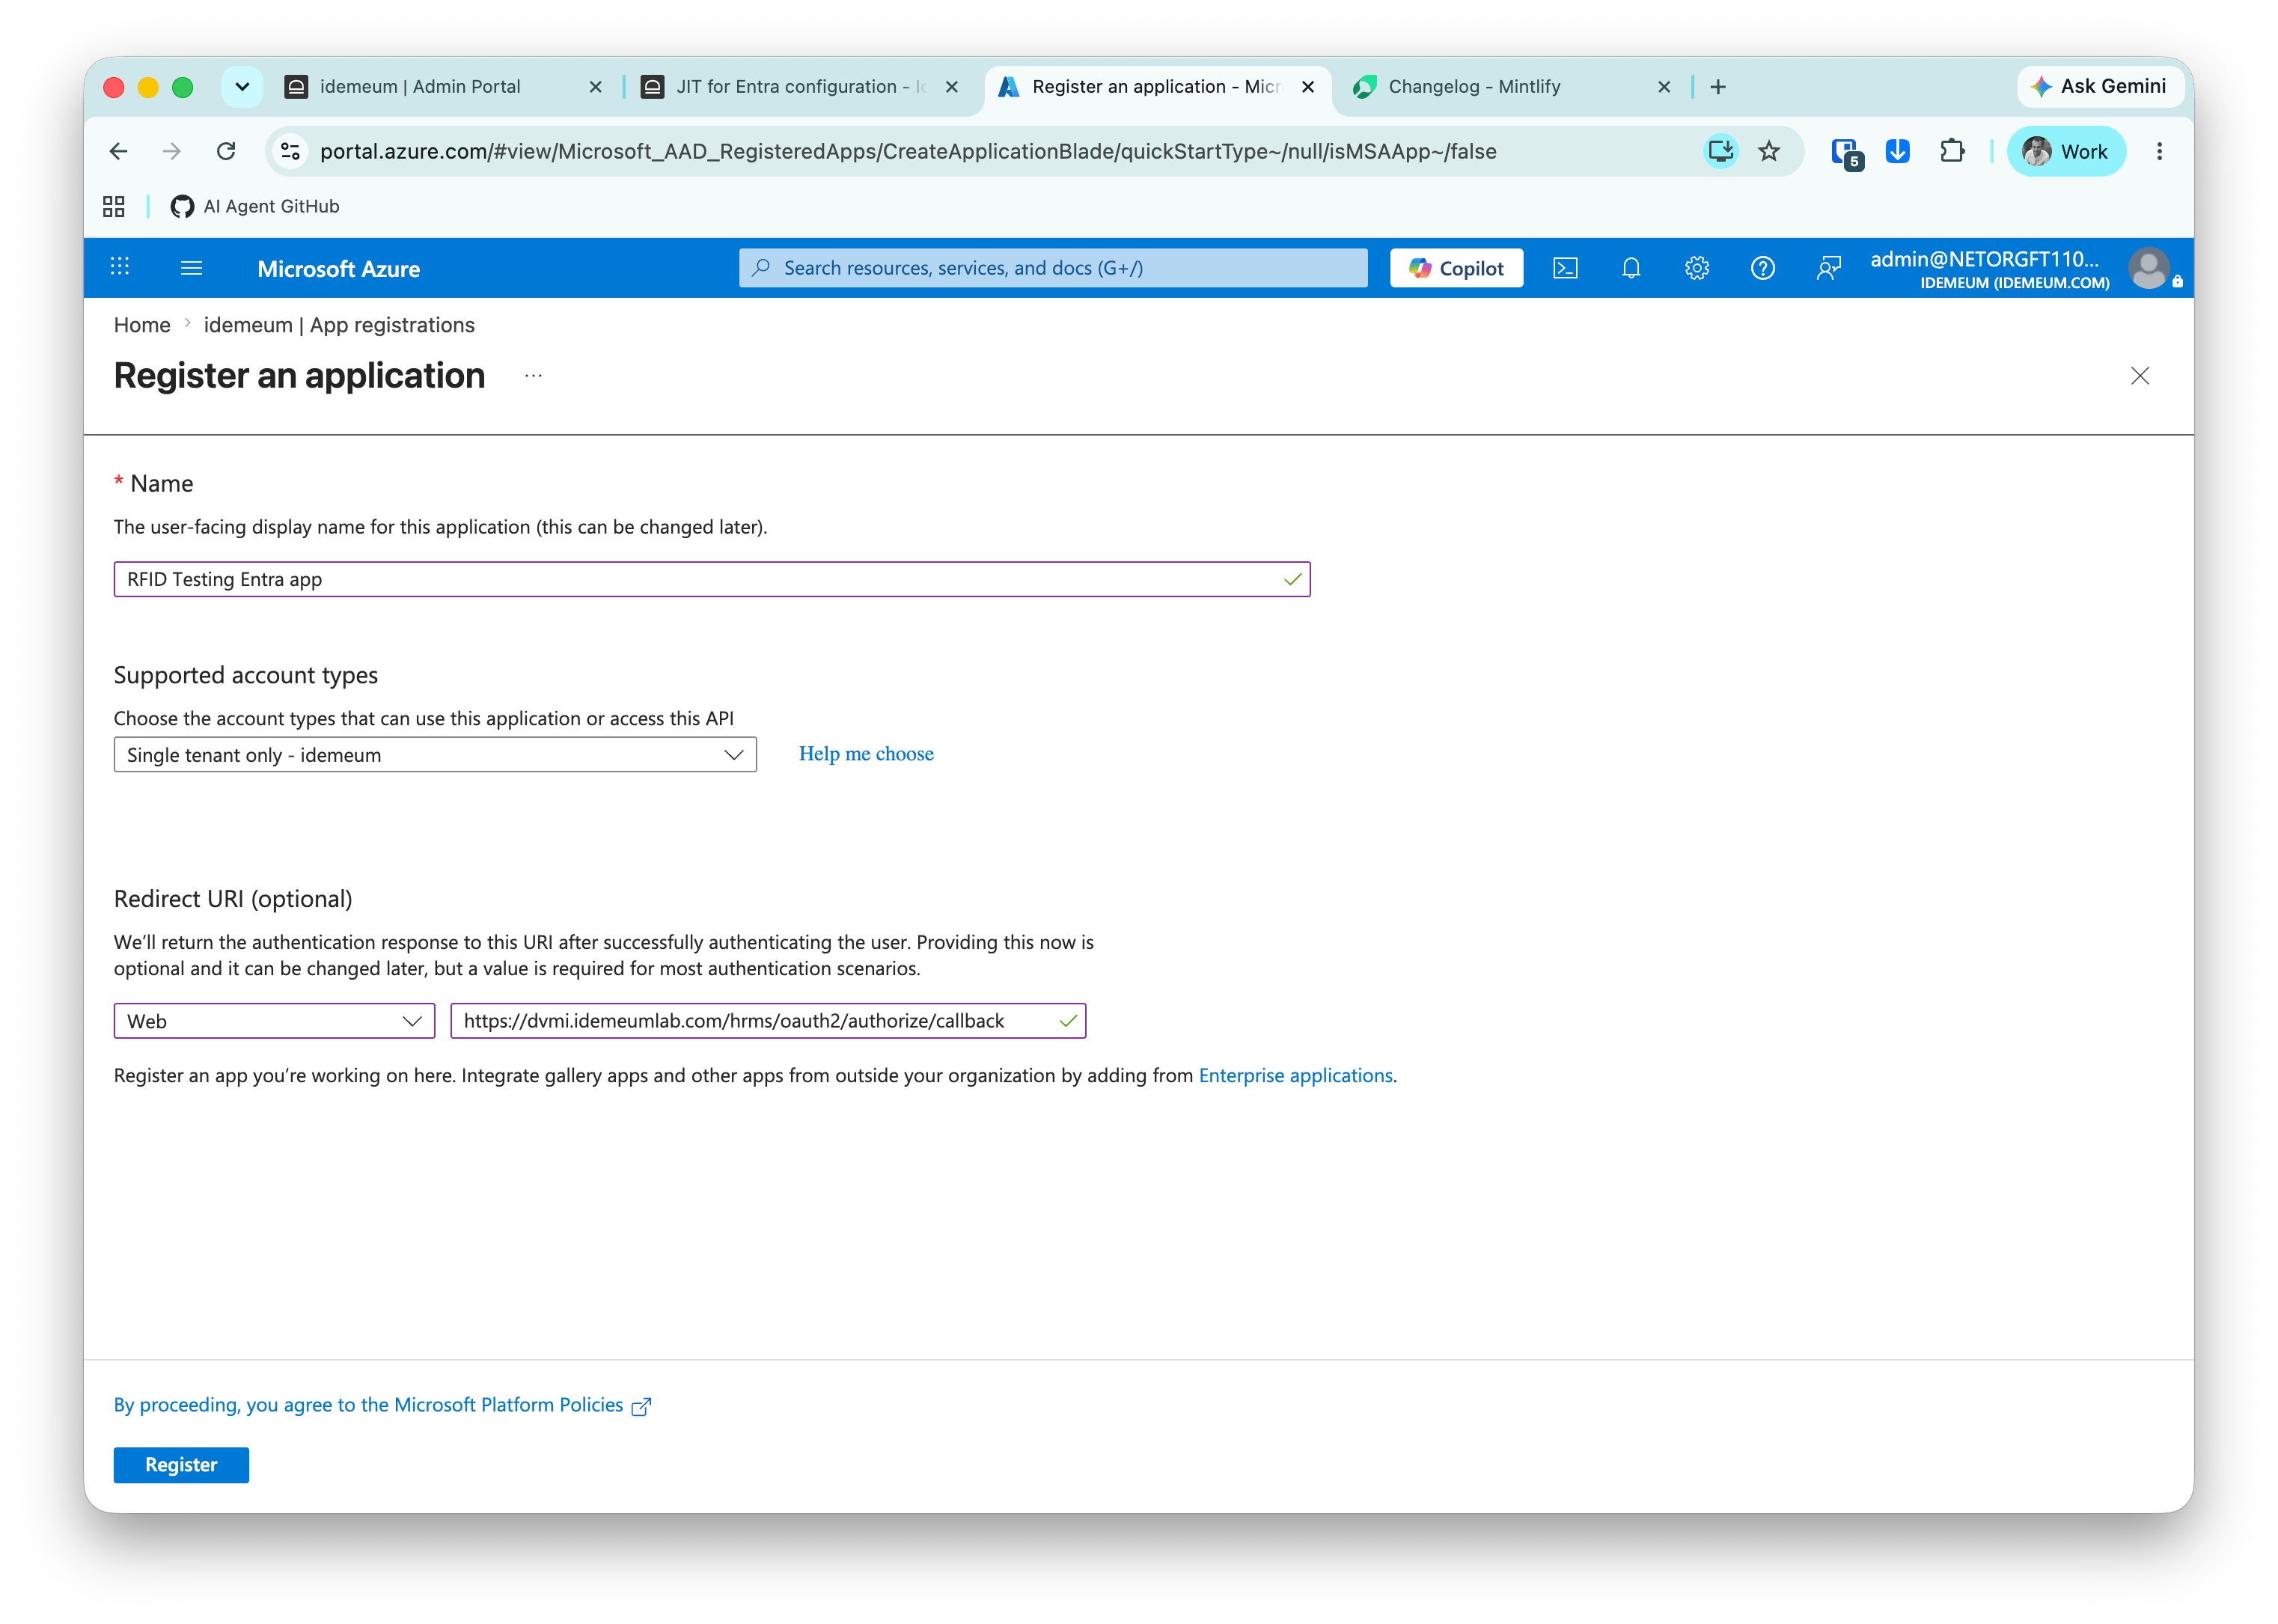The width and height of the screenshot is (2278, 1624).
Task: Open the Azure help question mark
Action: point(1763,268)
